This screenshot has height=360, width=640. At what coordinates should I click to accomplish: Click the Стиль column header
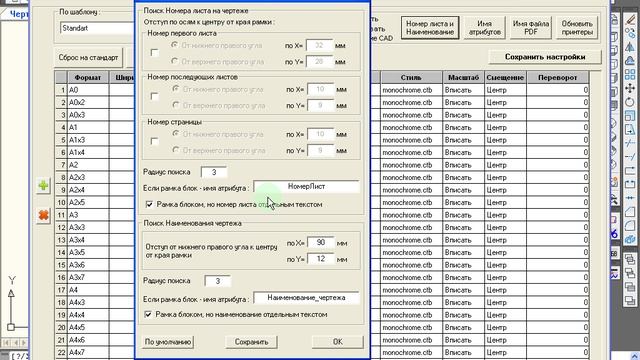tap(411, 78)
